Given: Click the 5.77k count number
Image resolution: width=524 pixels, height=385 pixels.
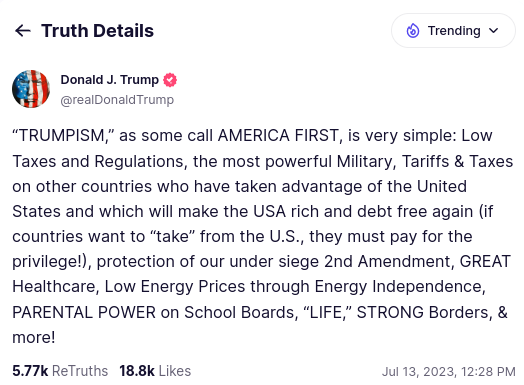Looking at the screenshot, I should [x=30, y=371].
